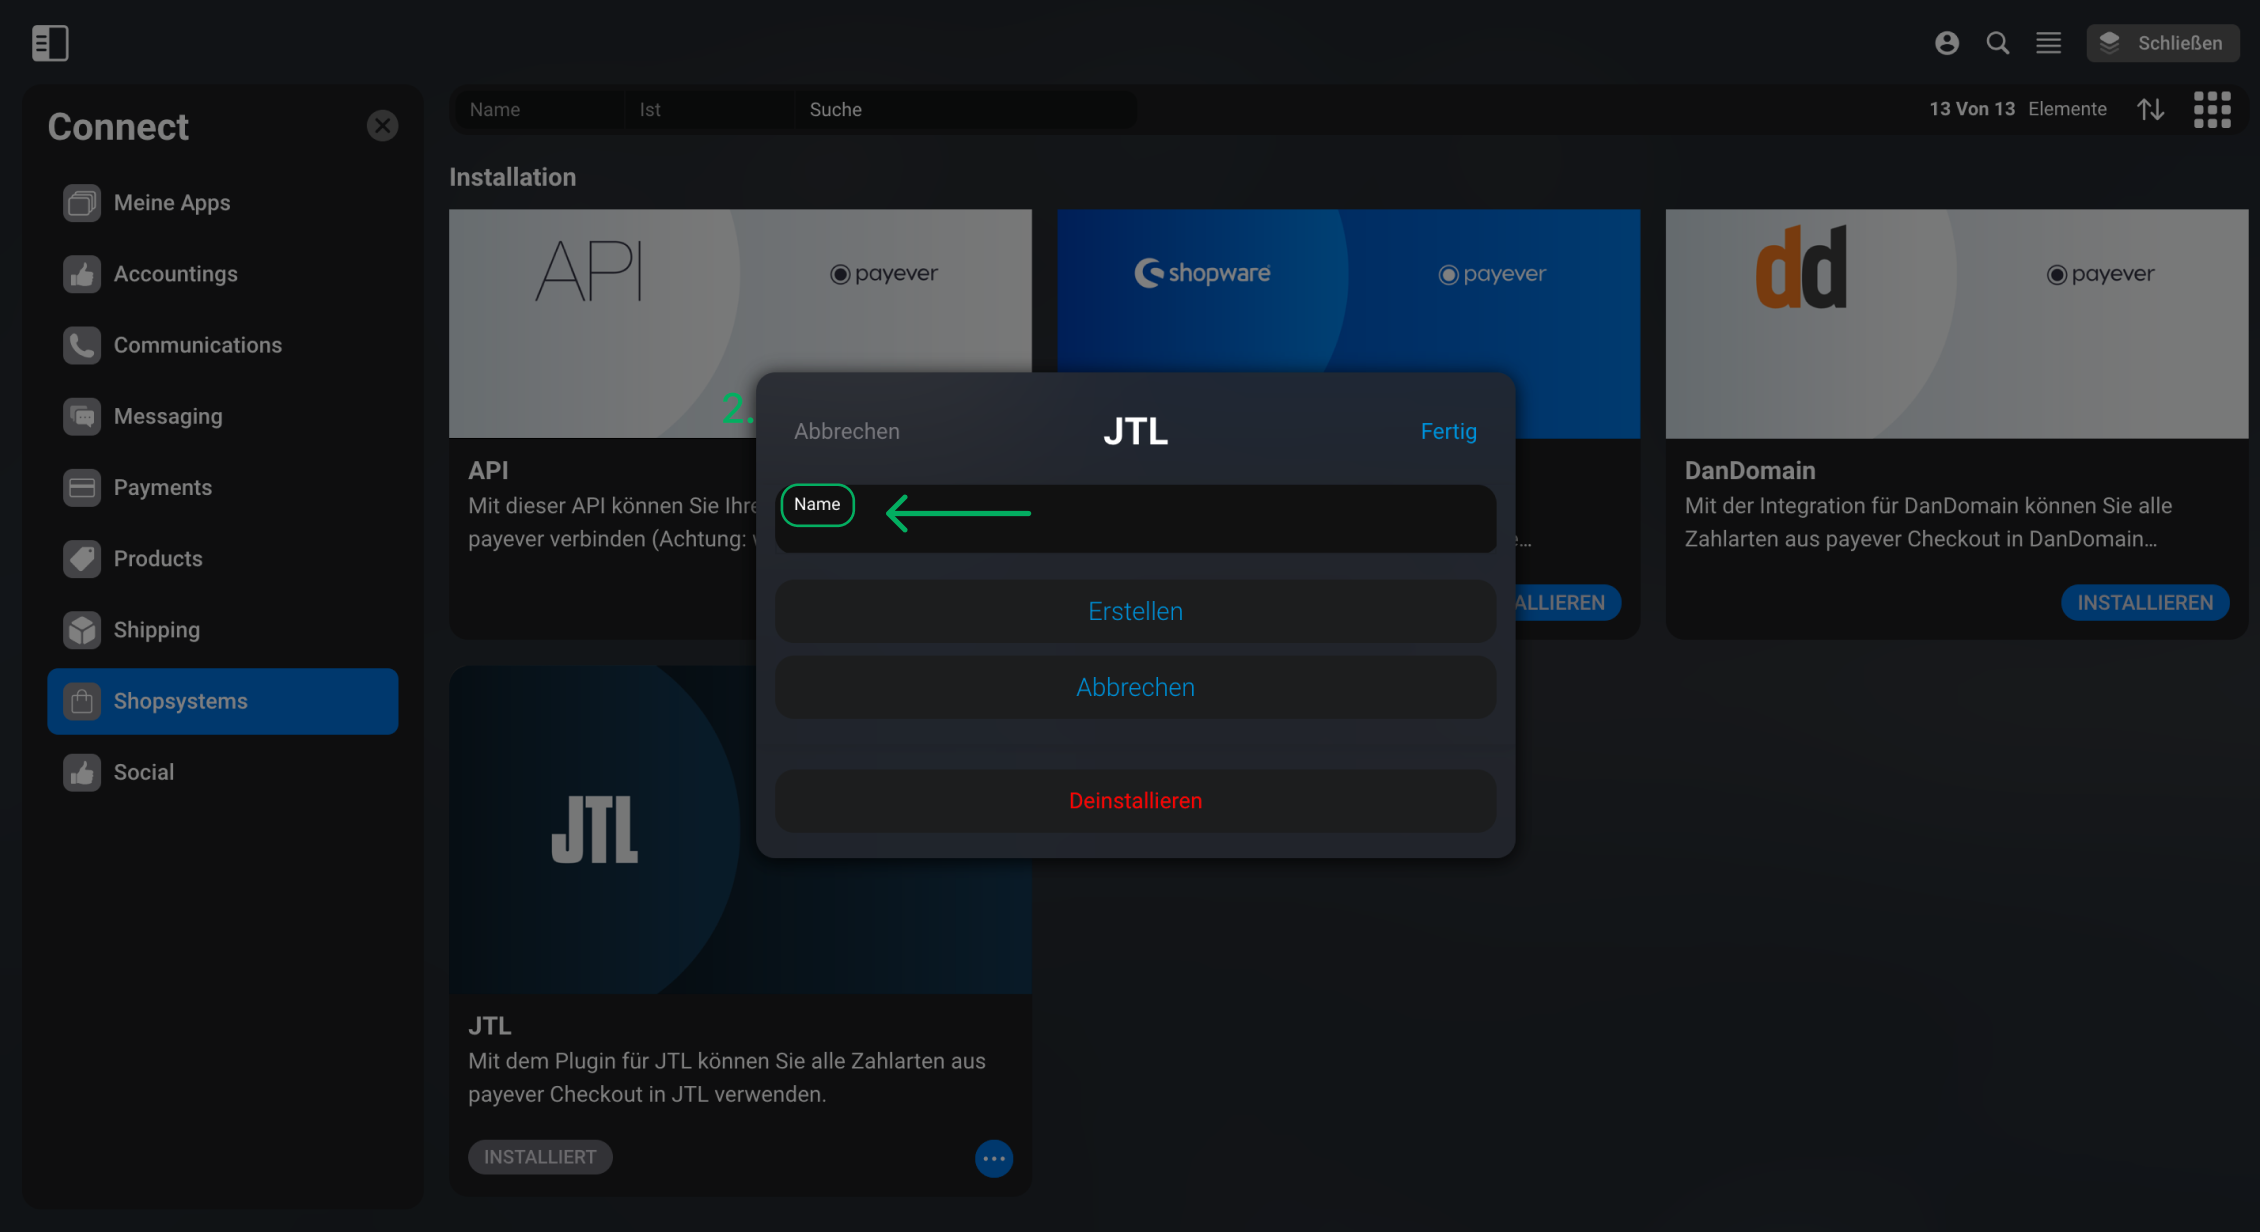Toggle the sidebar panel icon

tap(49, 43)
